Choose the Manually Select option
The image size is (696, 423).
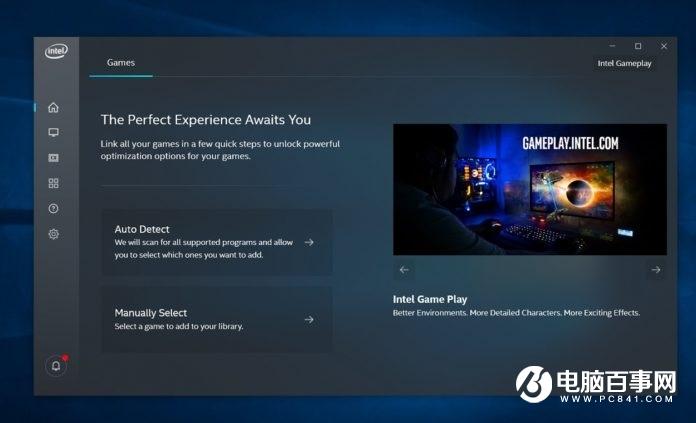click(217, 320)
